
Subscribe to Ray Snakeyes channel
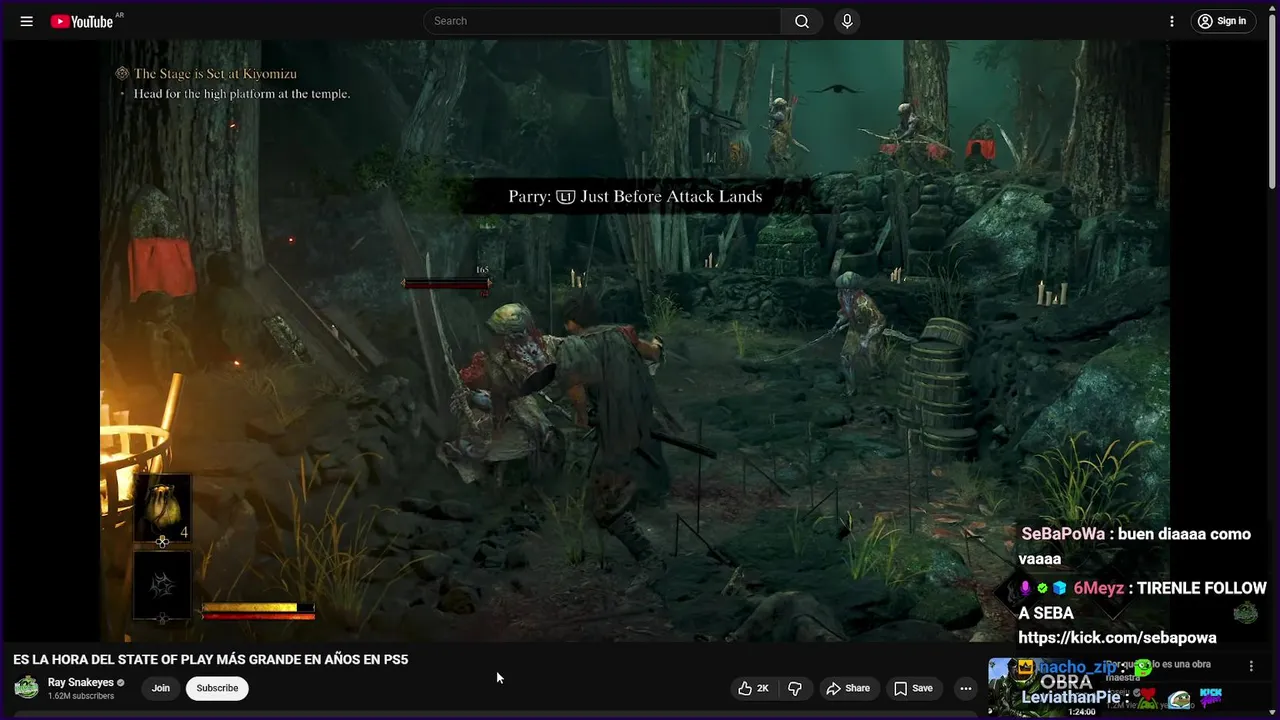tap(217, 688)
